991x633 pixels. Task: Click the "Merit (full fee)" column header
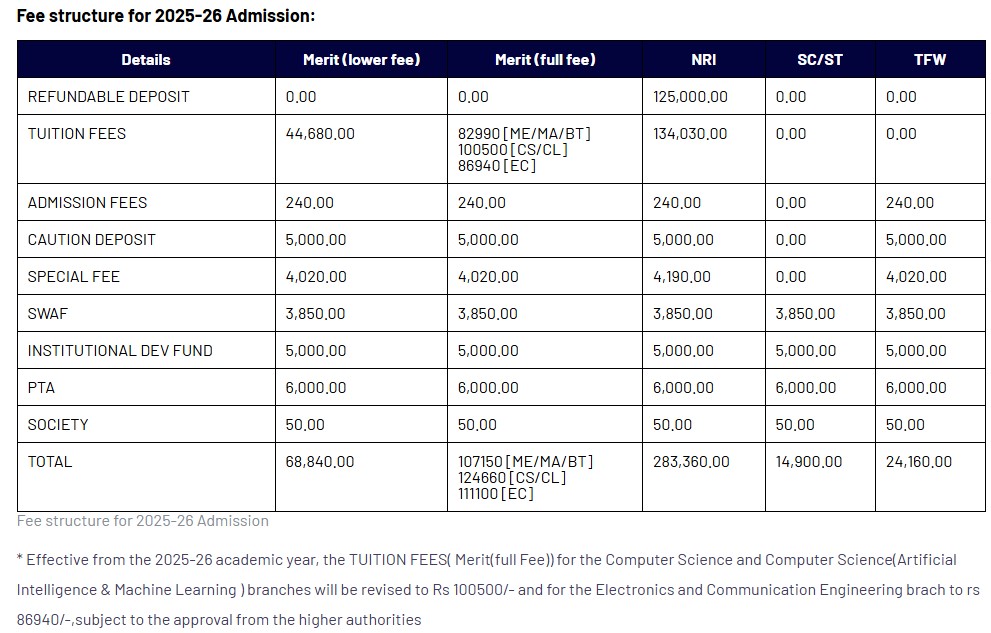(545, 60)
